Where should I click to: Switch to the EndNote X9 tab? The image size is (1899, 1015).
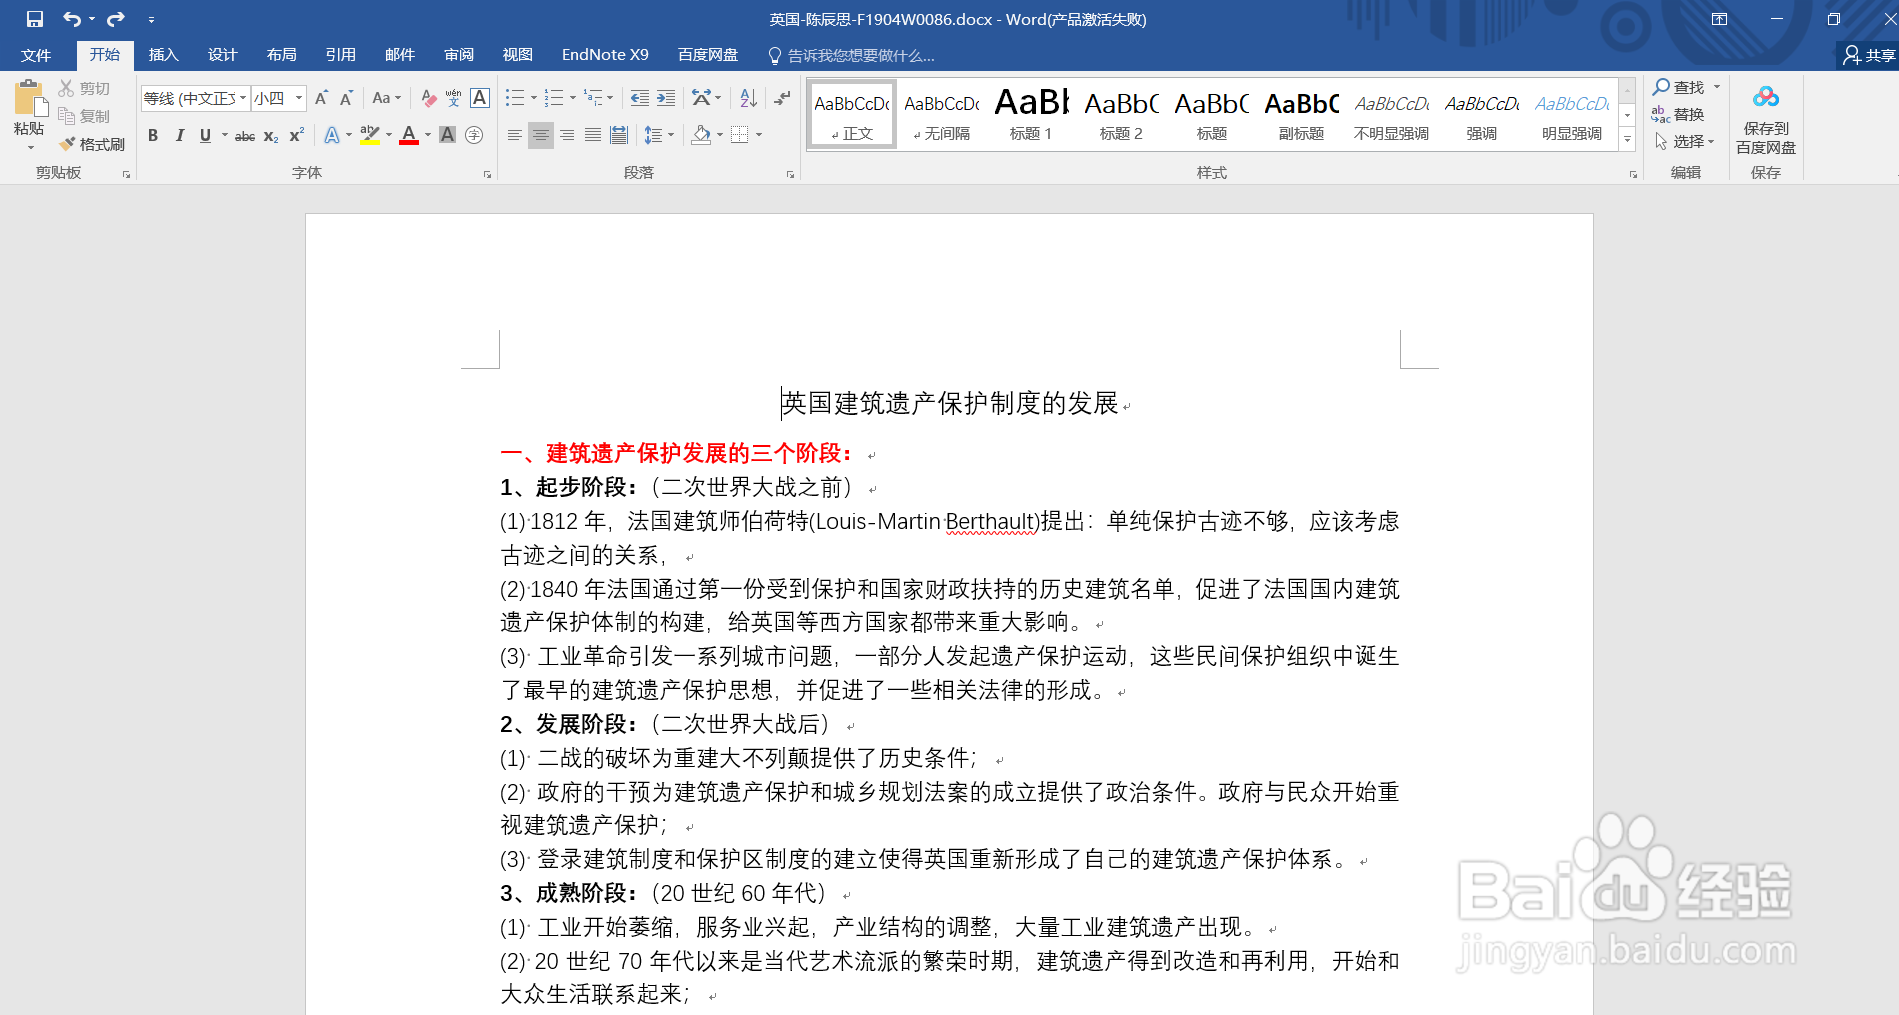click(x=604, y=55)
